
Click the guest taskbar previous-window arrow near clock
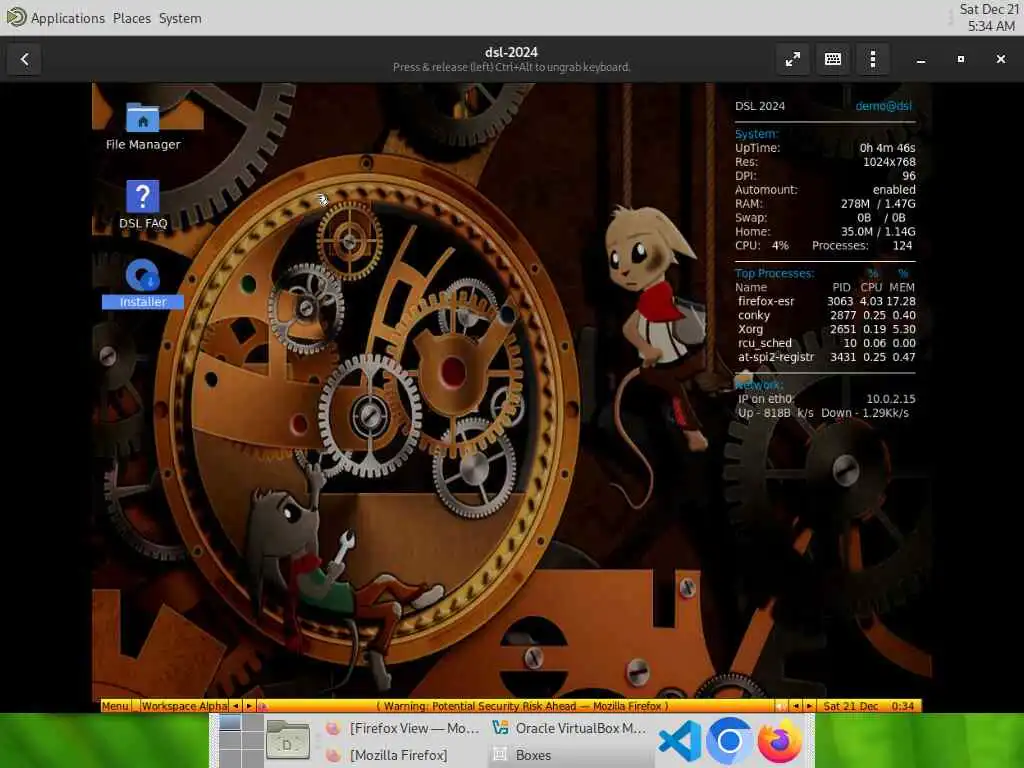point(795,706)
